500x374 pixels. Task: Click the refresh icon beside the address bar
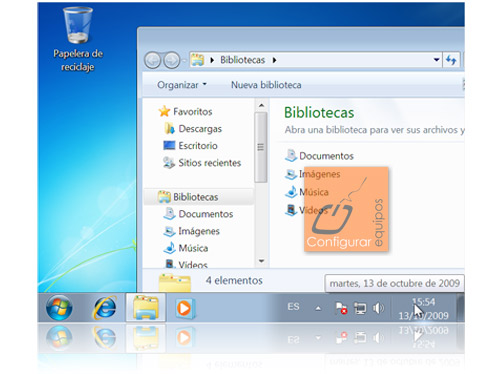click(451, 60)
